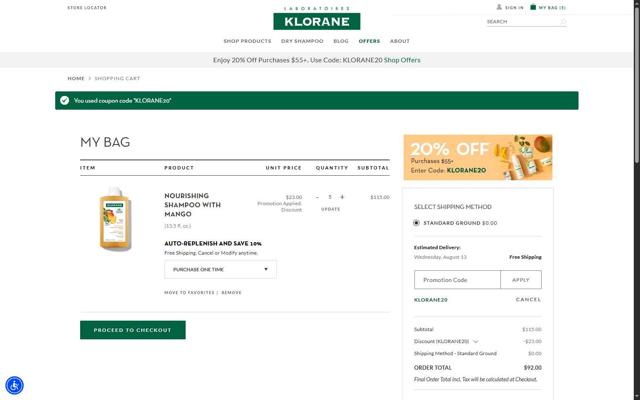
Task: Click Apply promotion code button
Action: pos(521,280)
